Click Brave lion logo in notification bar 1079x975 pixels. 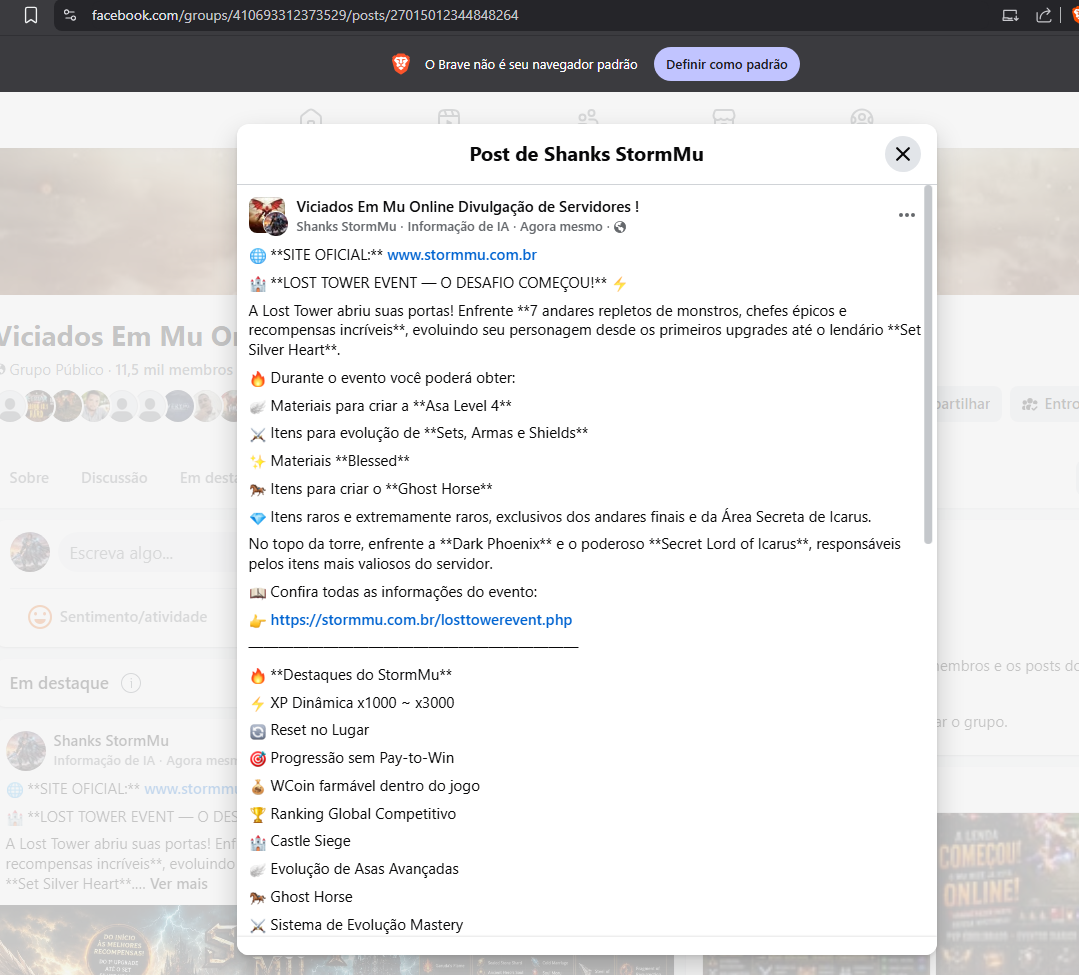(x=401, y=64)
